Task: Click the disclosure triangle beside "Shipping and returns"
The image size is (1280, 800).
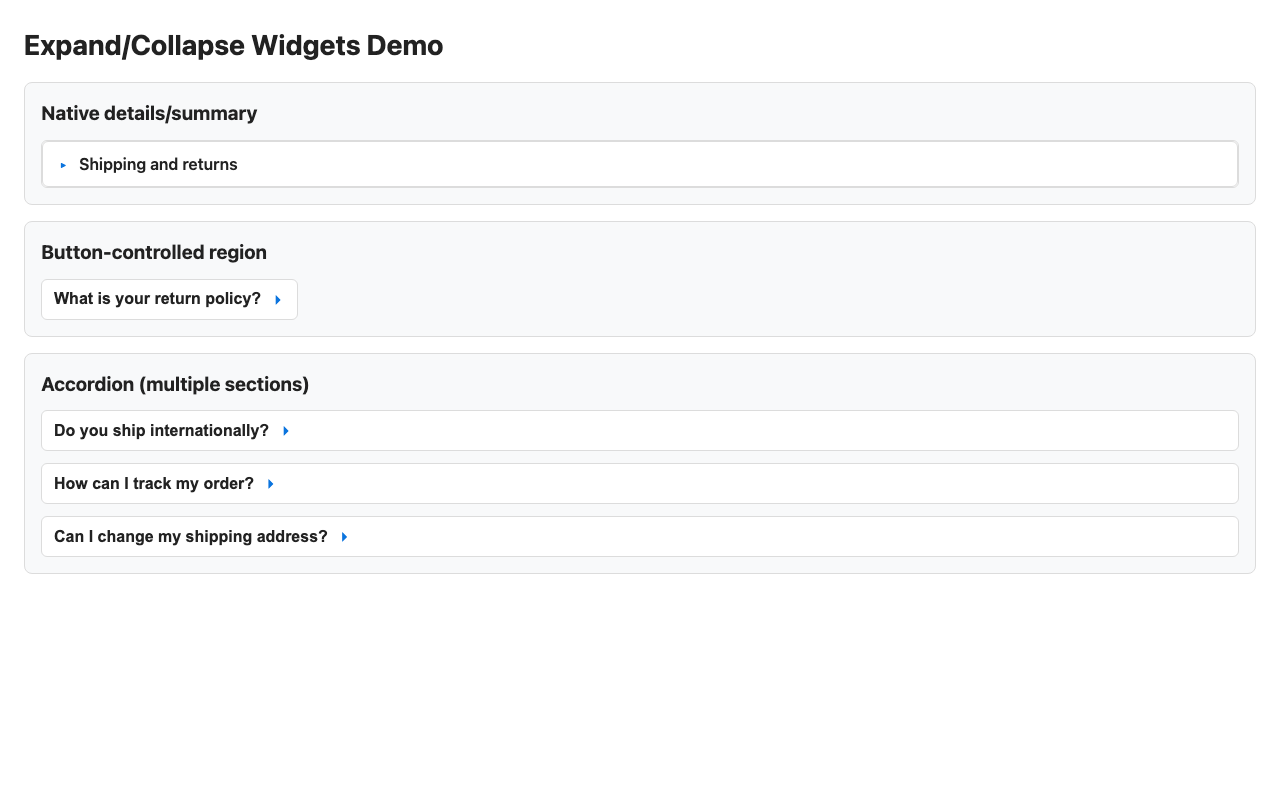Action: [x=62, y=164]
